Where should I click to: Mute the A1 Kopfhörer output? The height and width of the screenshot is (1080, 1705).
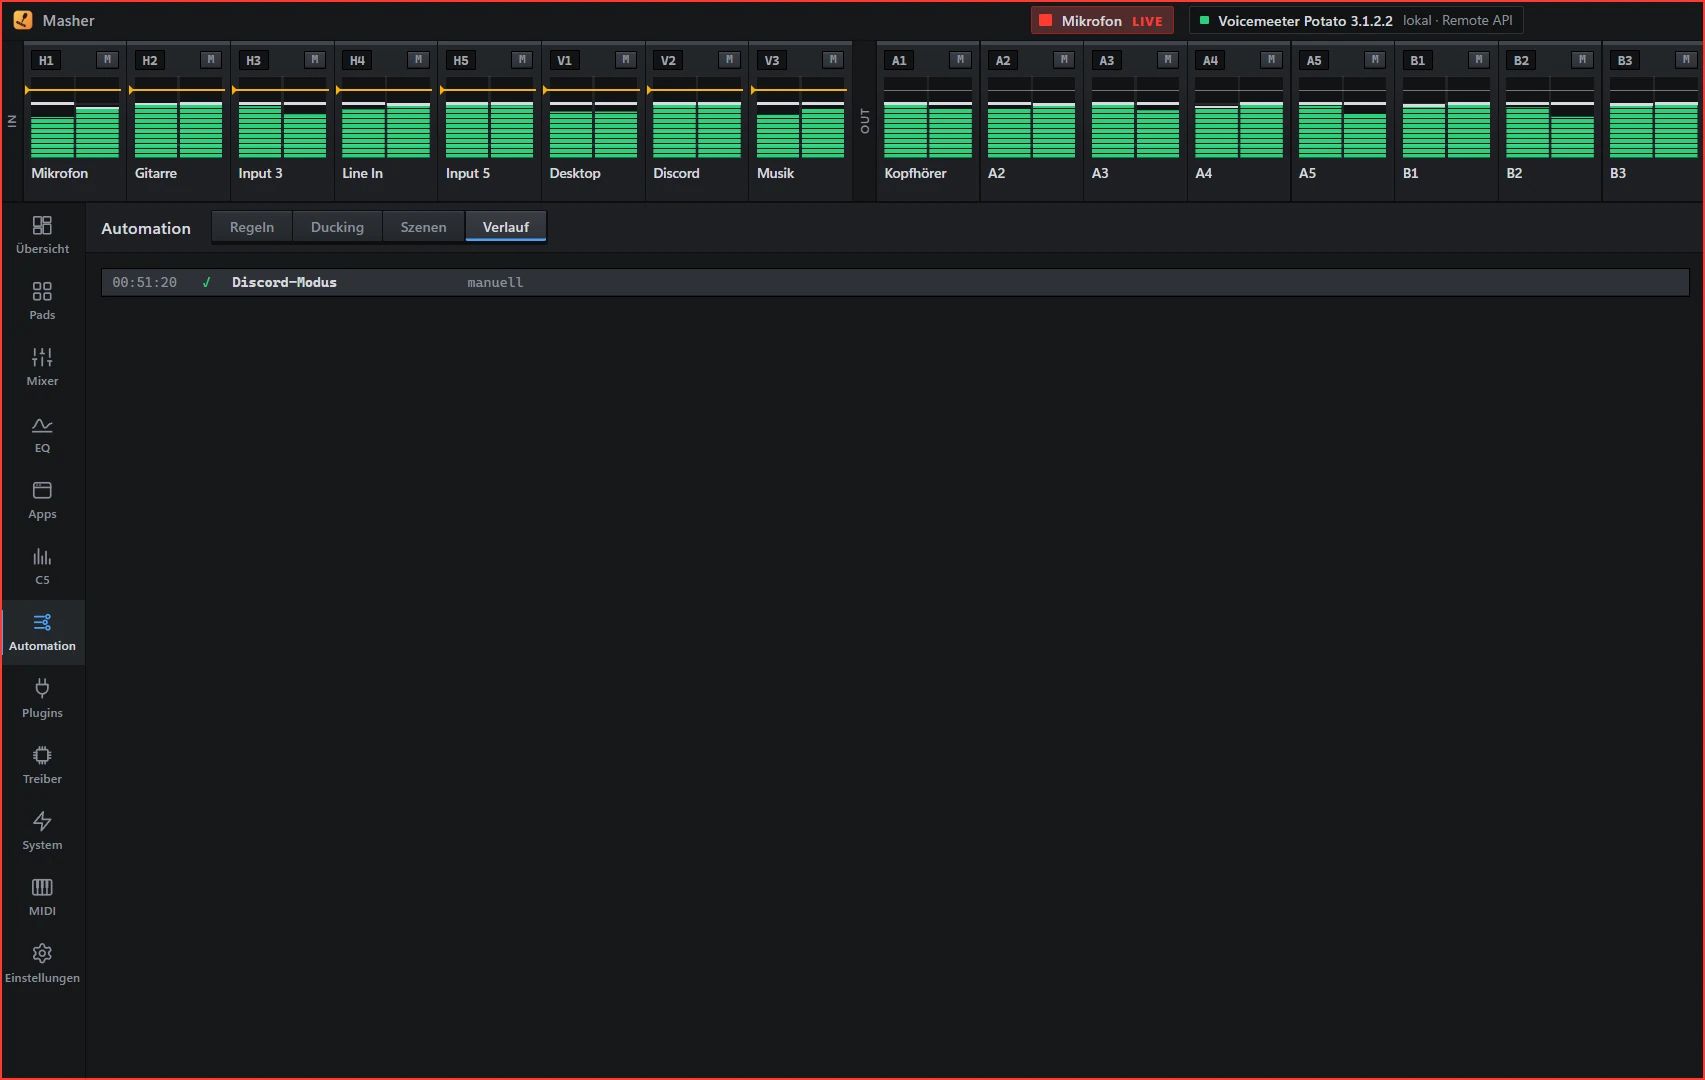960,60
